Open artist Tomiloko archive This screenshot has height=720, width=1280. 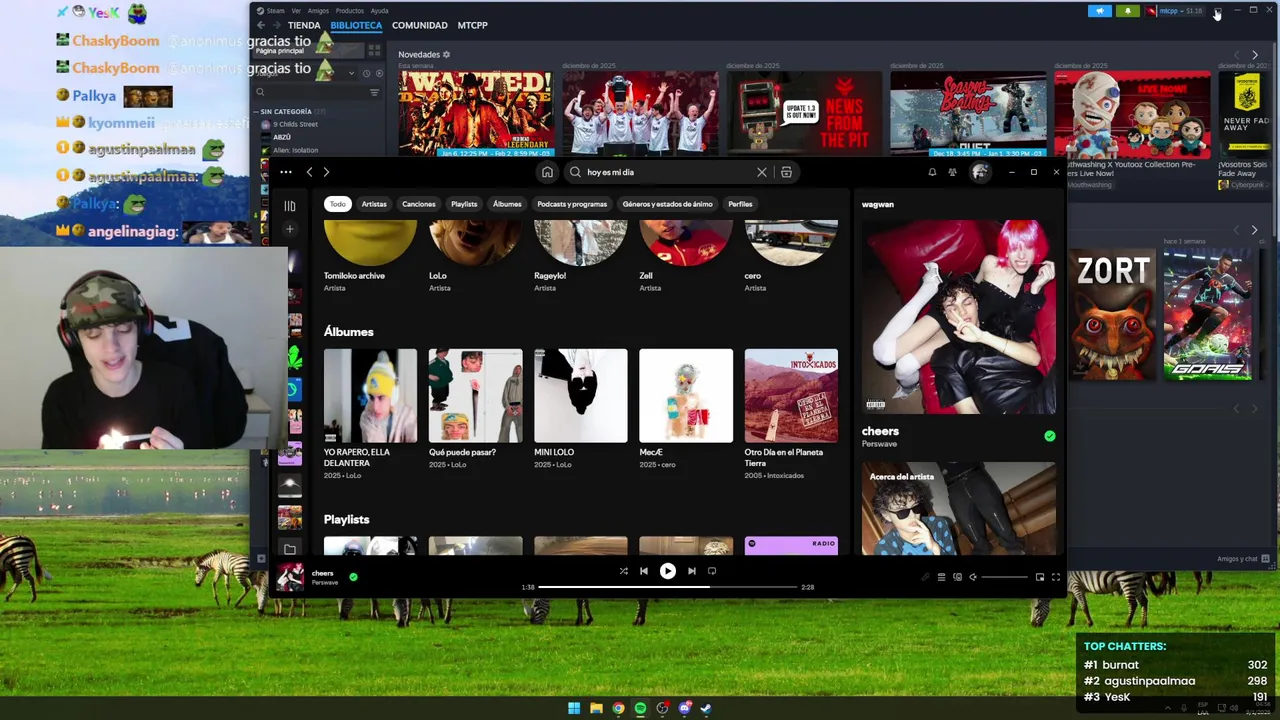pyautogui.click(x=370, y=244)
